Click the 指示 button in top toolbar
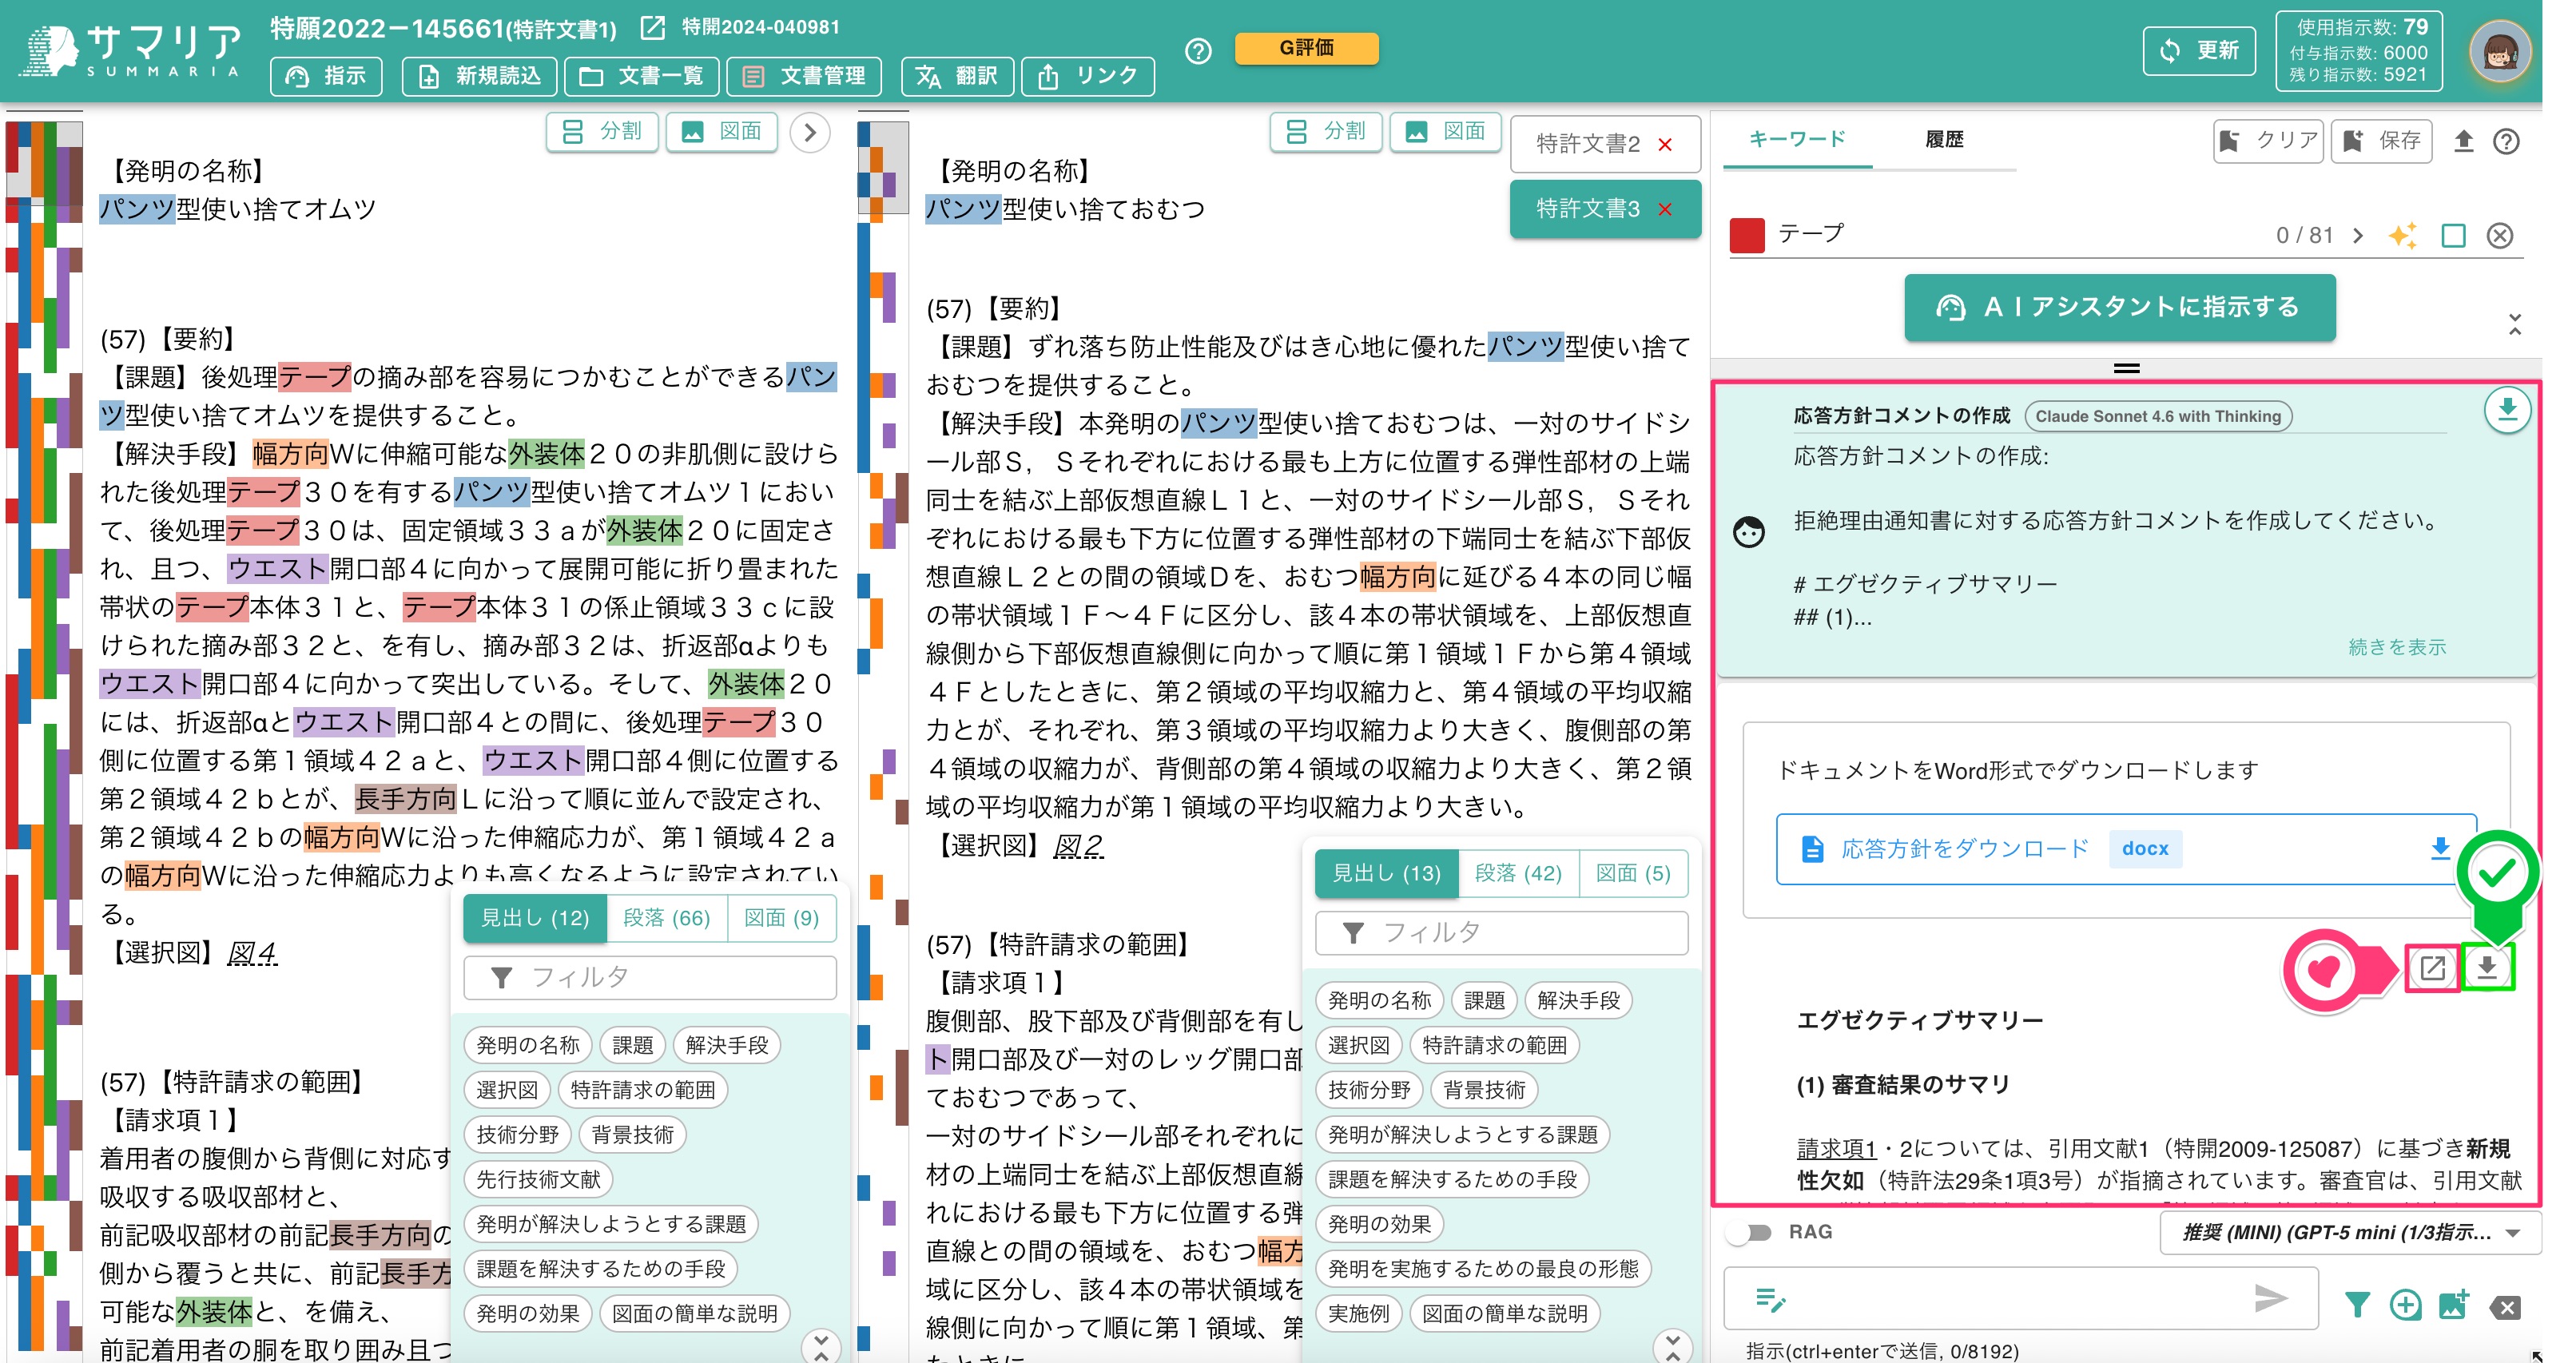The image size is (2576, 1363). (326, 76)
